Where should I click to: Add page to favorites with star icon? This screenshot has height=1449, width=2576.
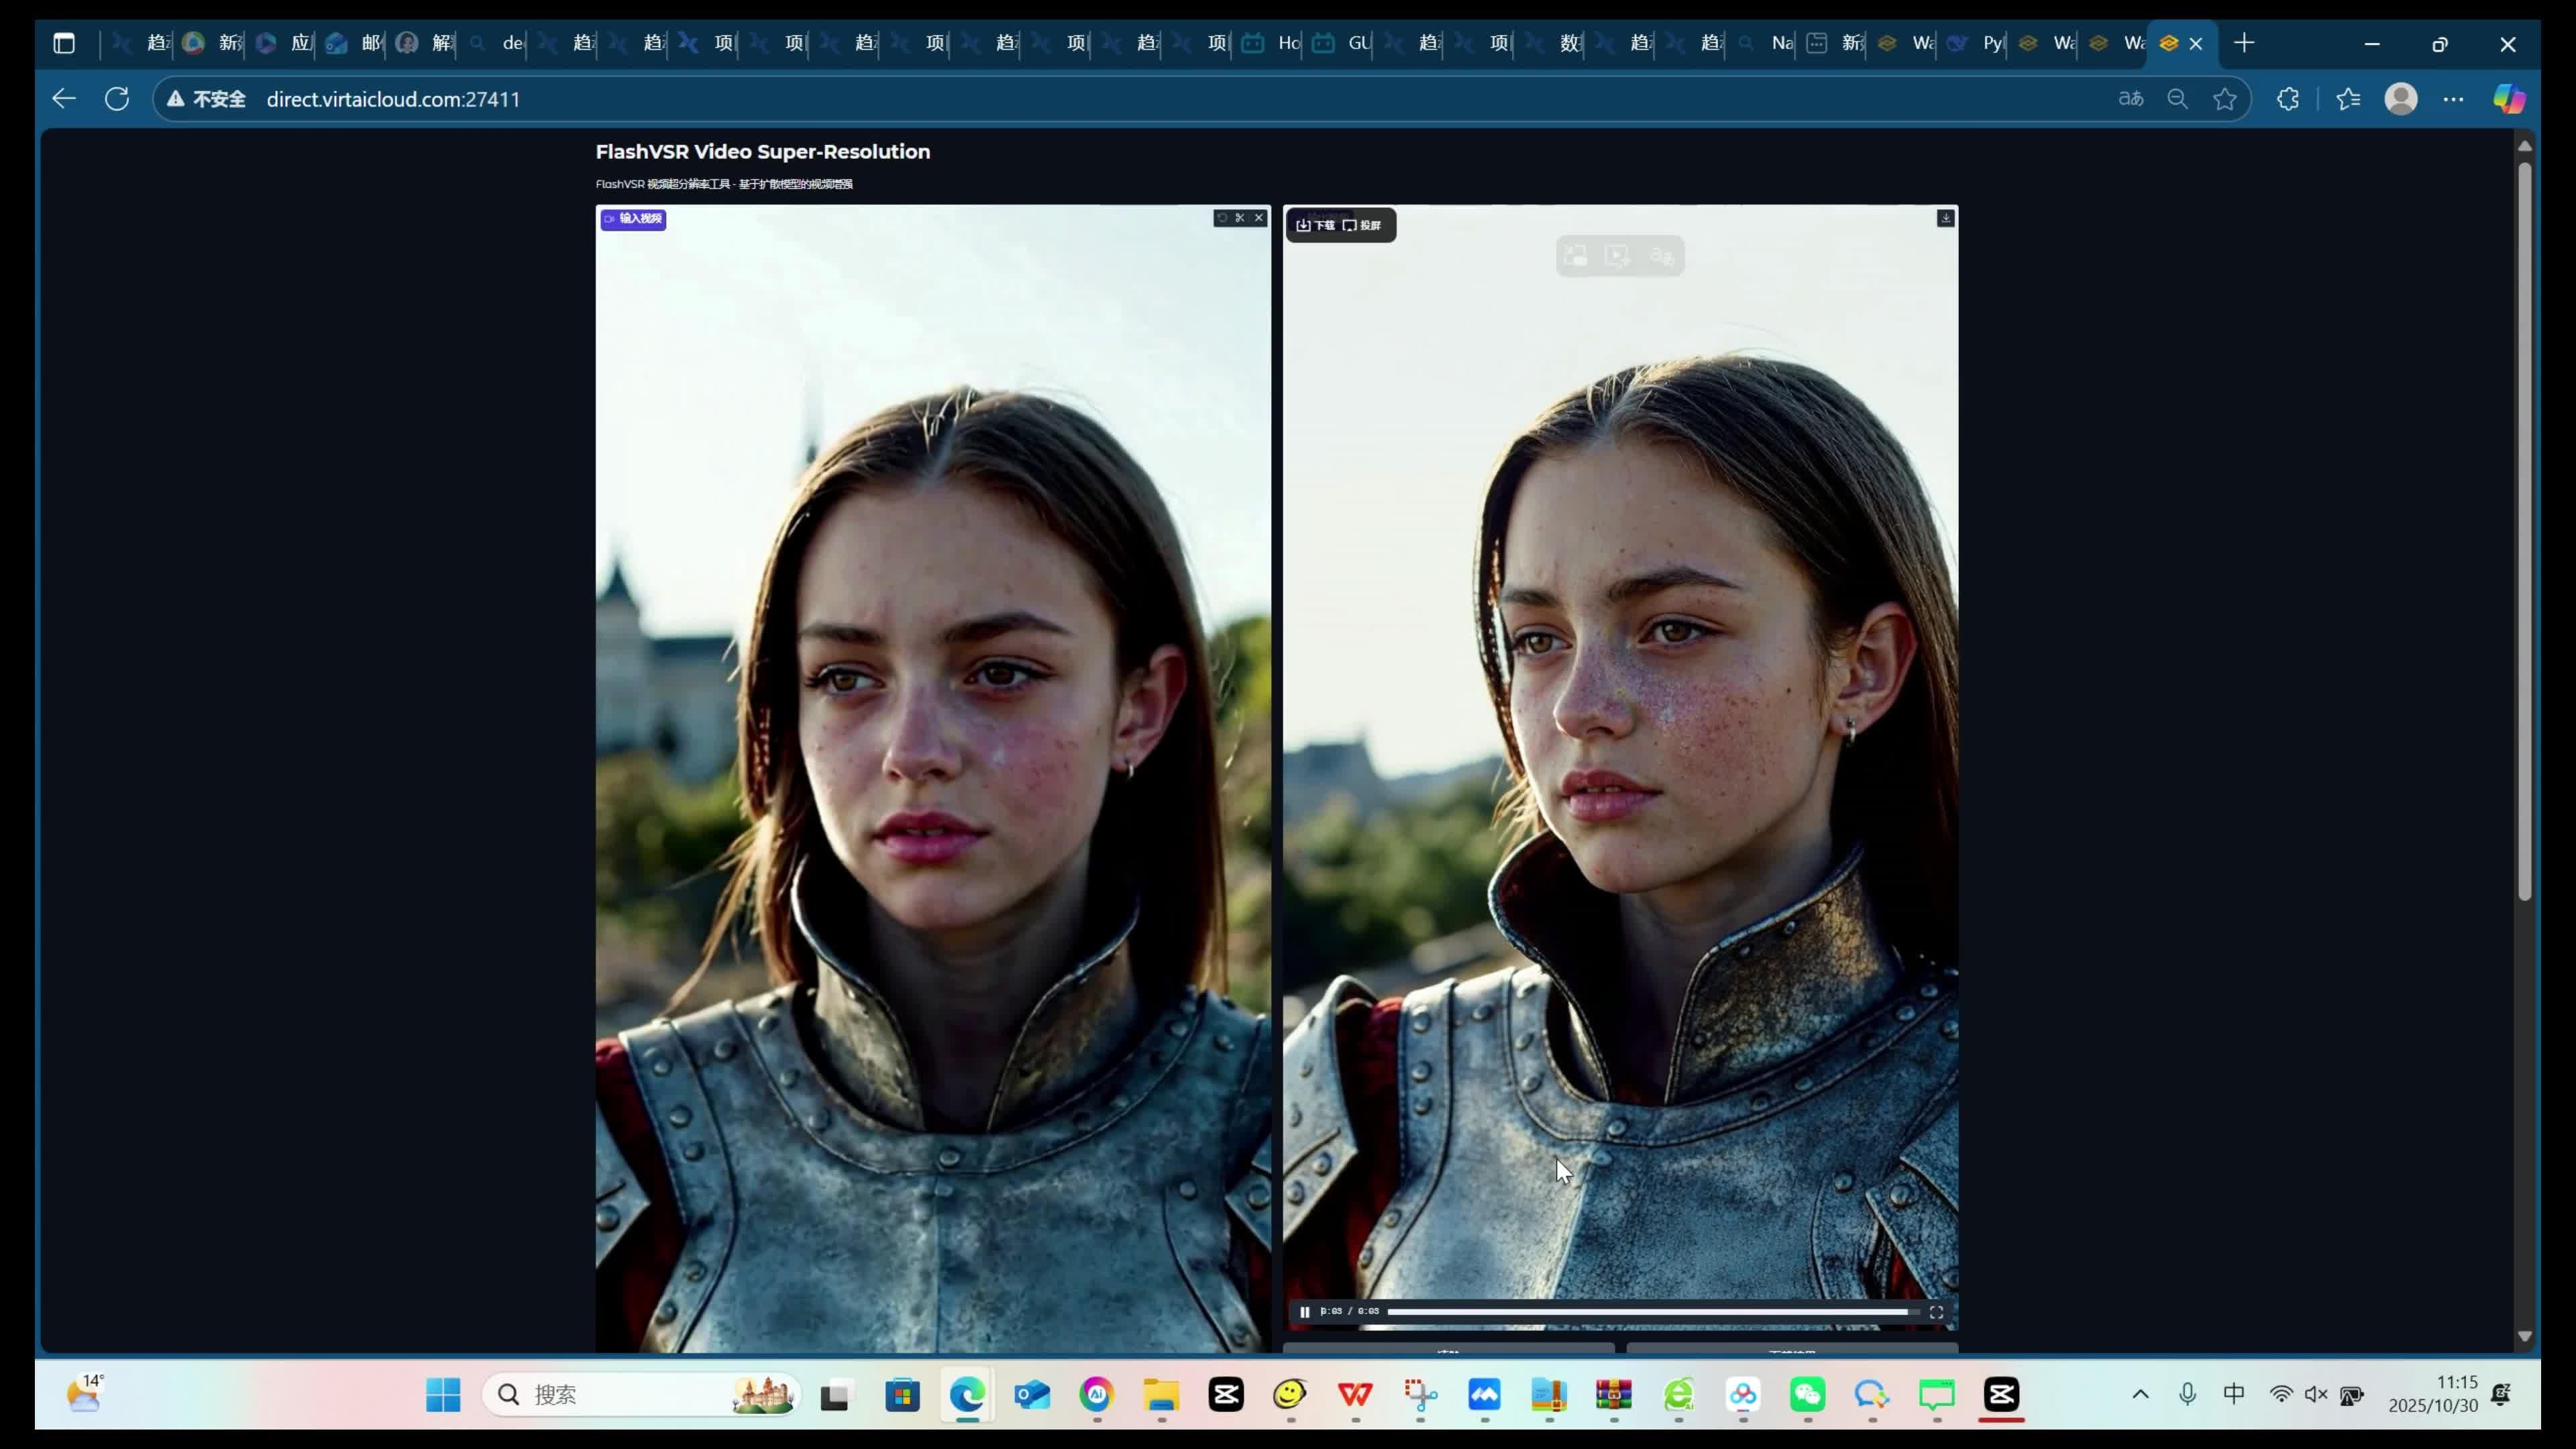point(2224,99)
